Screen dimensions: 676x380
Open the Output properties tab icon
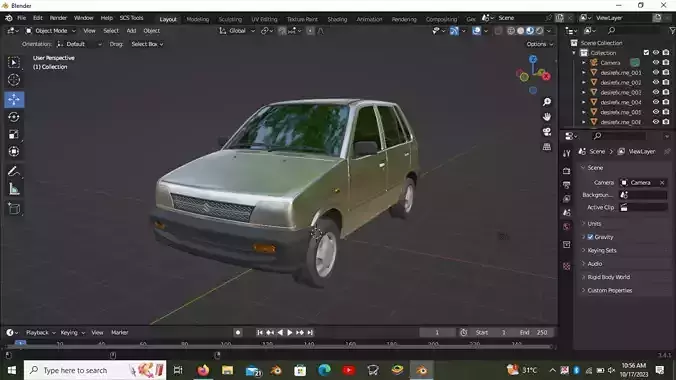(x=566, y=185)
